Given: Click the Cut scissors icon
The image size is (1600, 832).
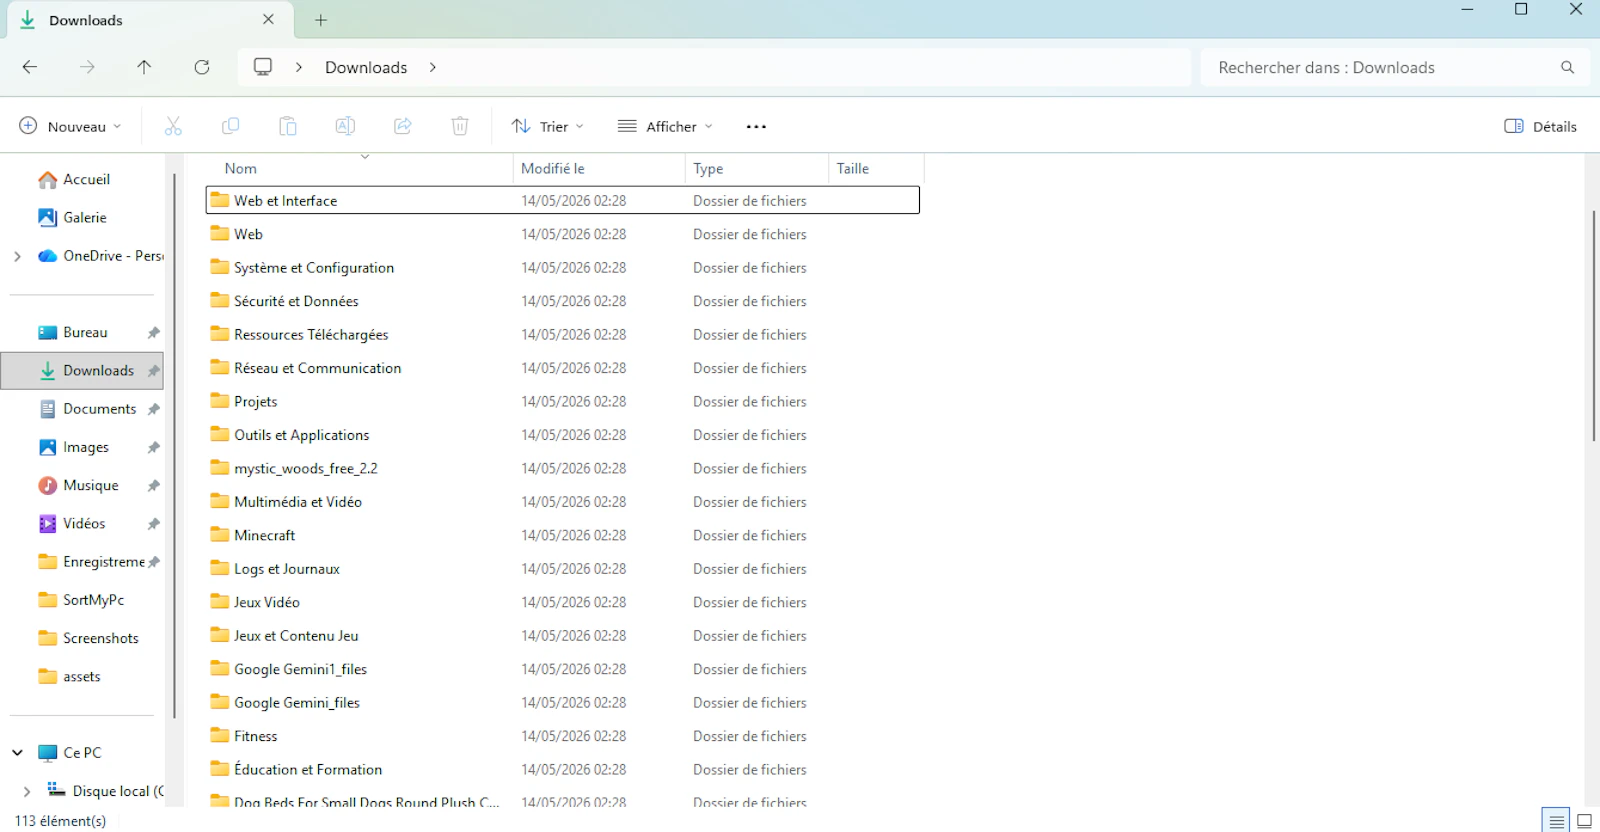Looking at the screenshot, I should click(x=173, y=126).
